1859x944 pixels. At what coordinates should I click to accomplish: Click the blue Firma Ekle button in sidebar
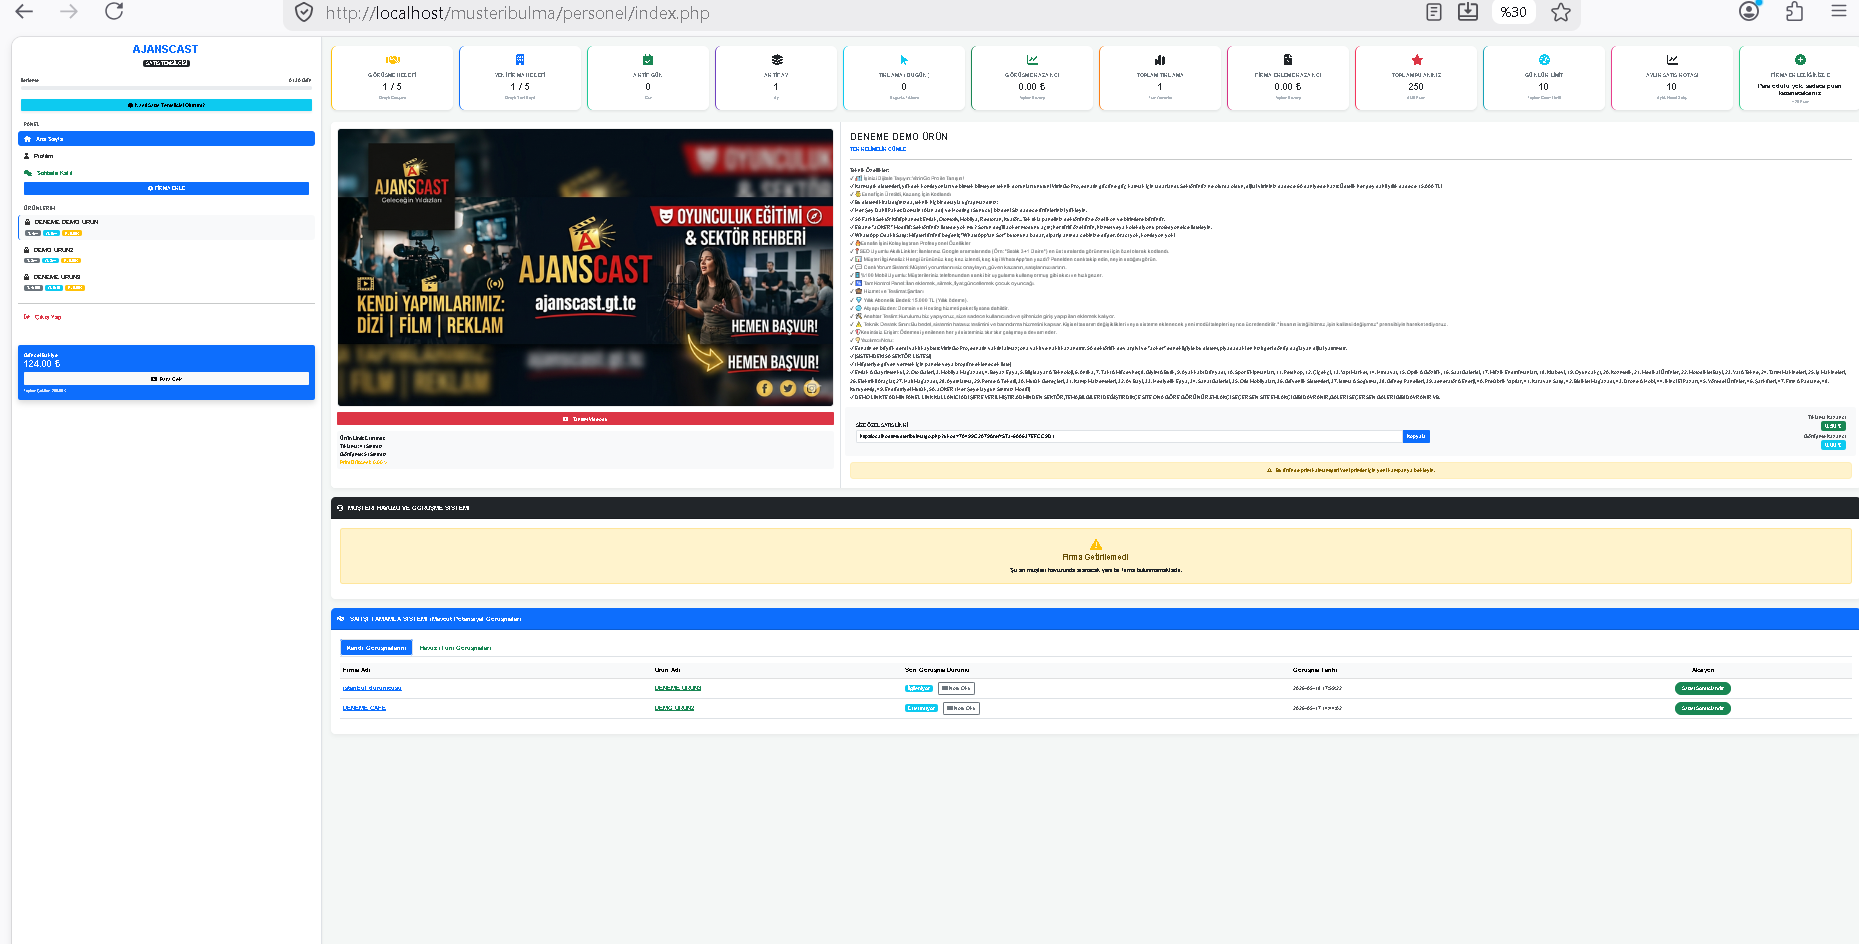pos(166,188)
